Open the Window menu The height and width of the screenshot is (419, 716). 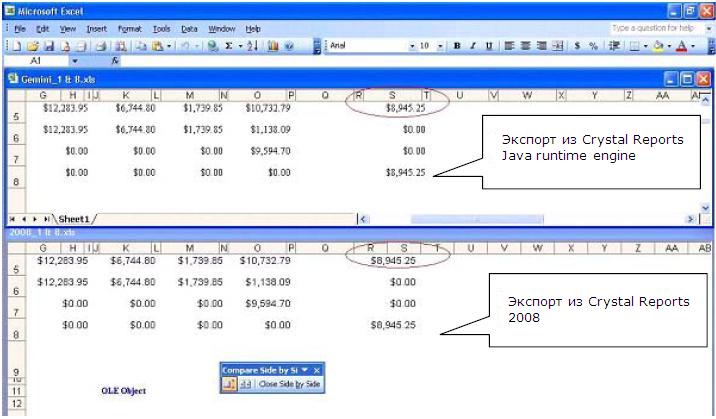221,29
